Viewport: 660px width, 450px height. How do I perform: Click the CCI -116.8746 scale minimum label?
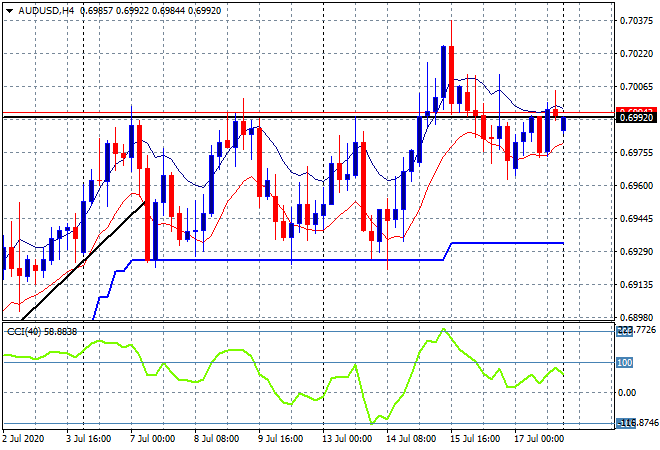click(x=636, y=423)
